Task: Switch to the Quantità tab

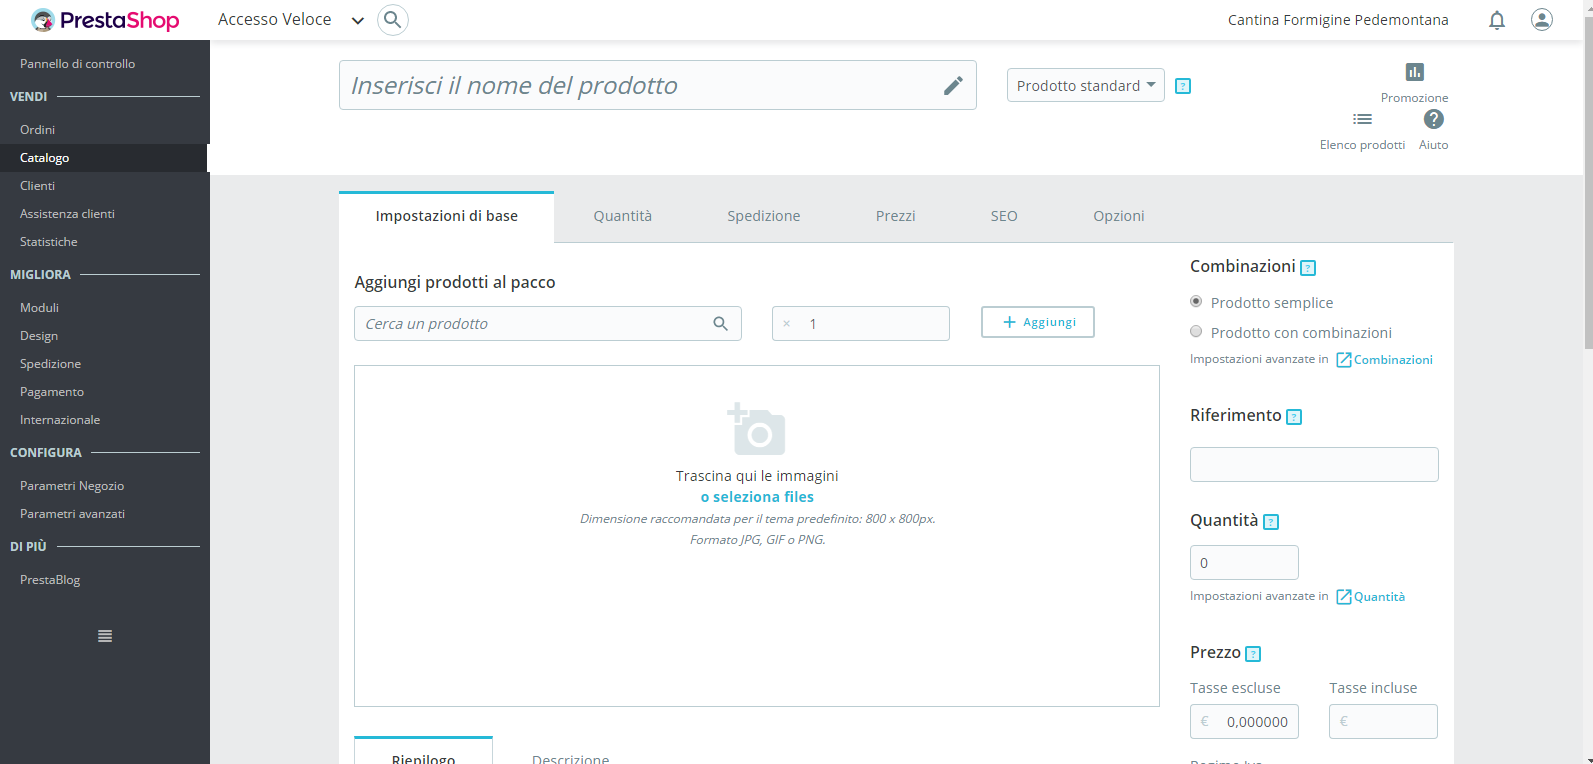Action: point(623,216)
